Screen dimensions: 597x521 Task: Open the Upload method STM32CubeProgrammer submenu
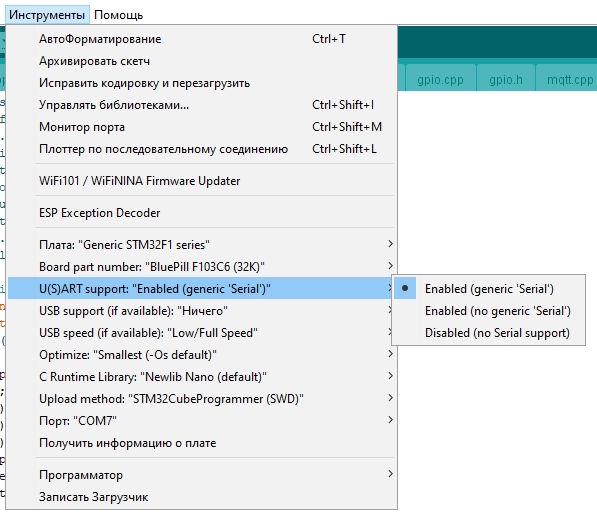[x=201, y=399]
